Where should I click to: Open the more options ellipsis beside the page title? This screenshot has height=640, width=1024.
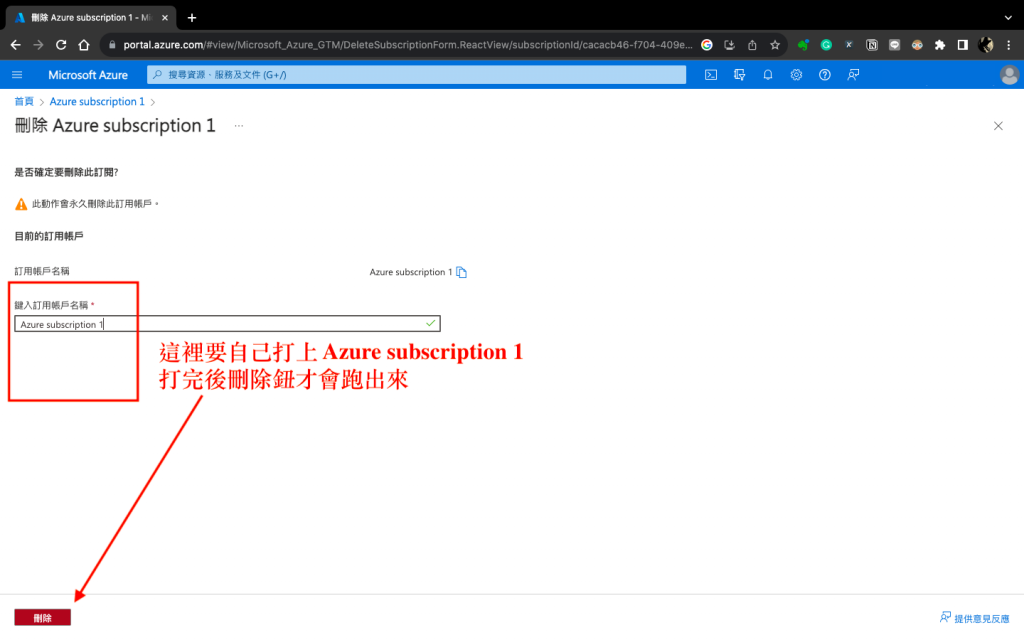[239, 126]
